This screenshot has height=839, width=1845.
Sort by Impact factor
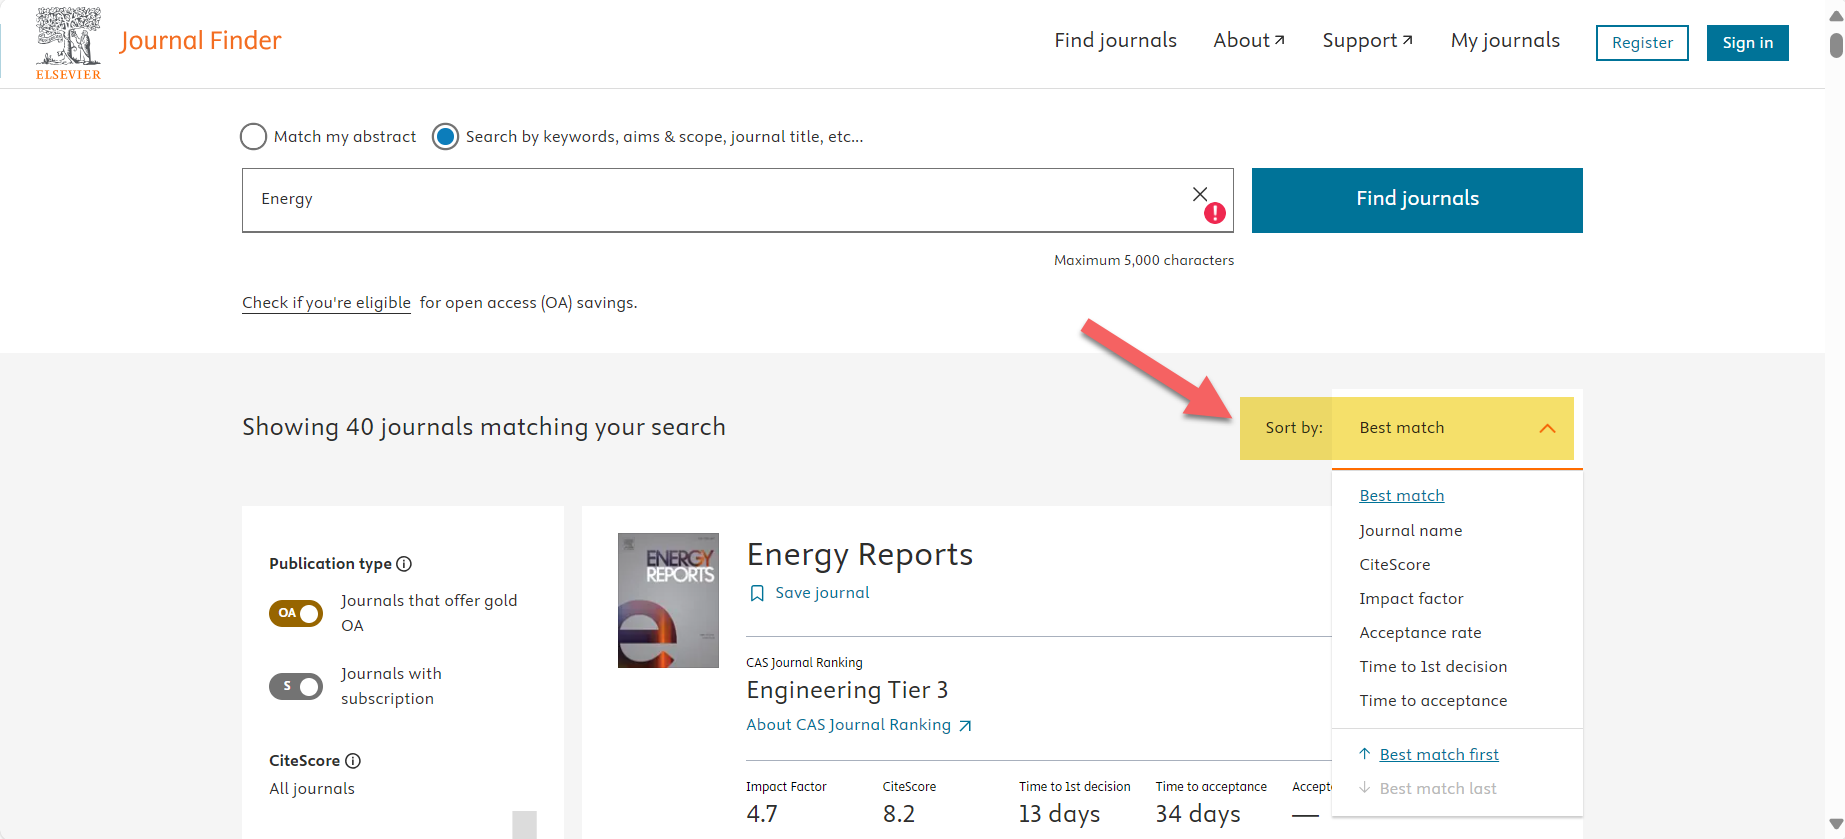pyautogui.click(x=1411, y=599)
